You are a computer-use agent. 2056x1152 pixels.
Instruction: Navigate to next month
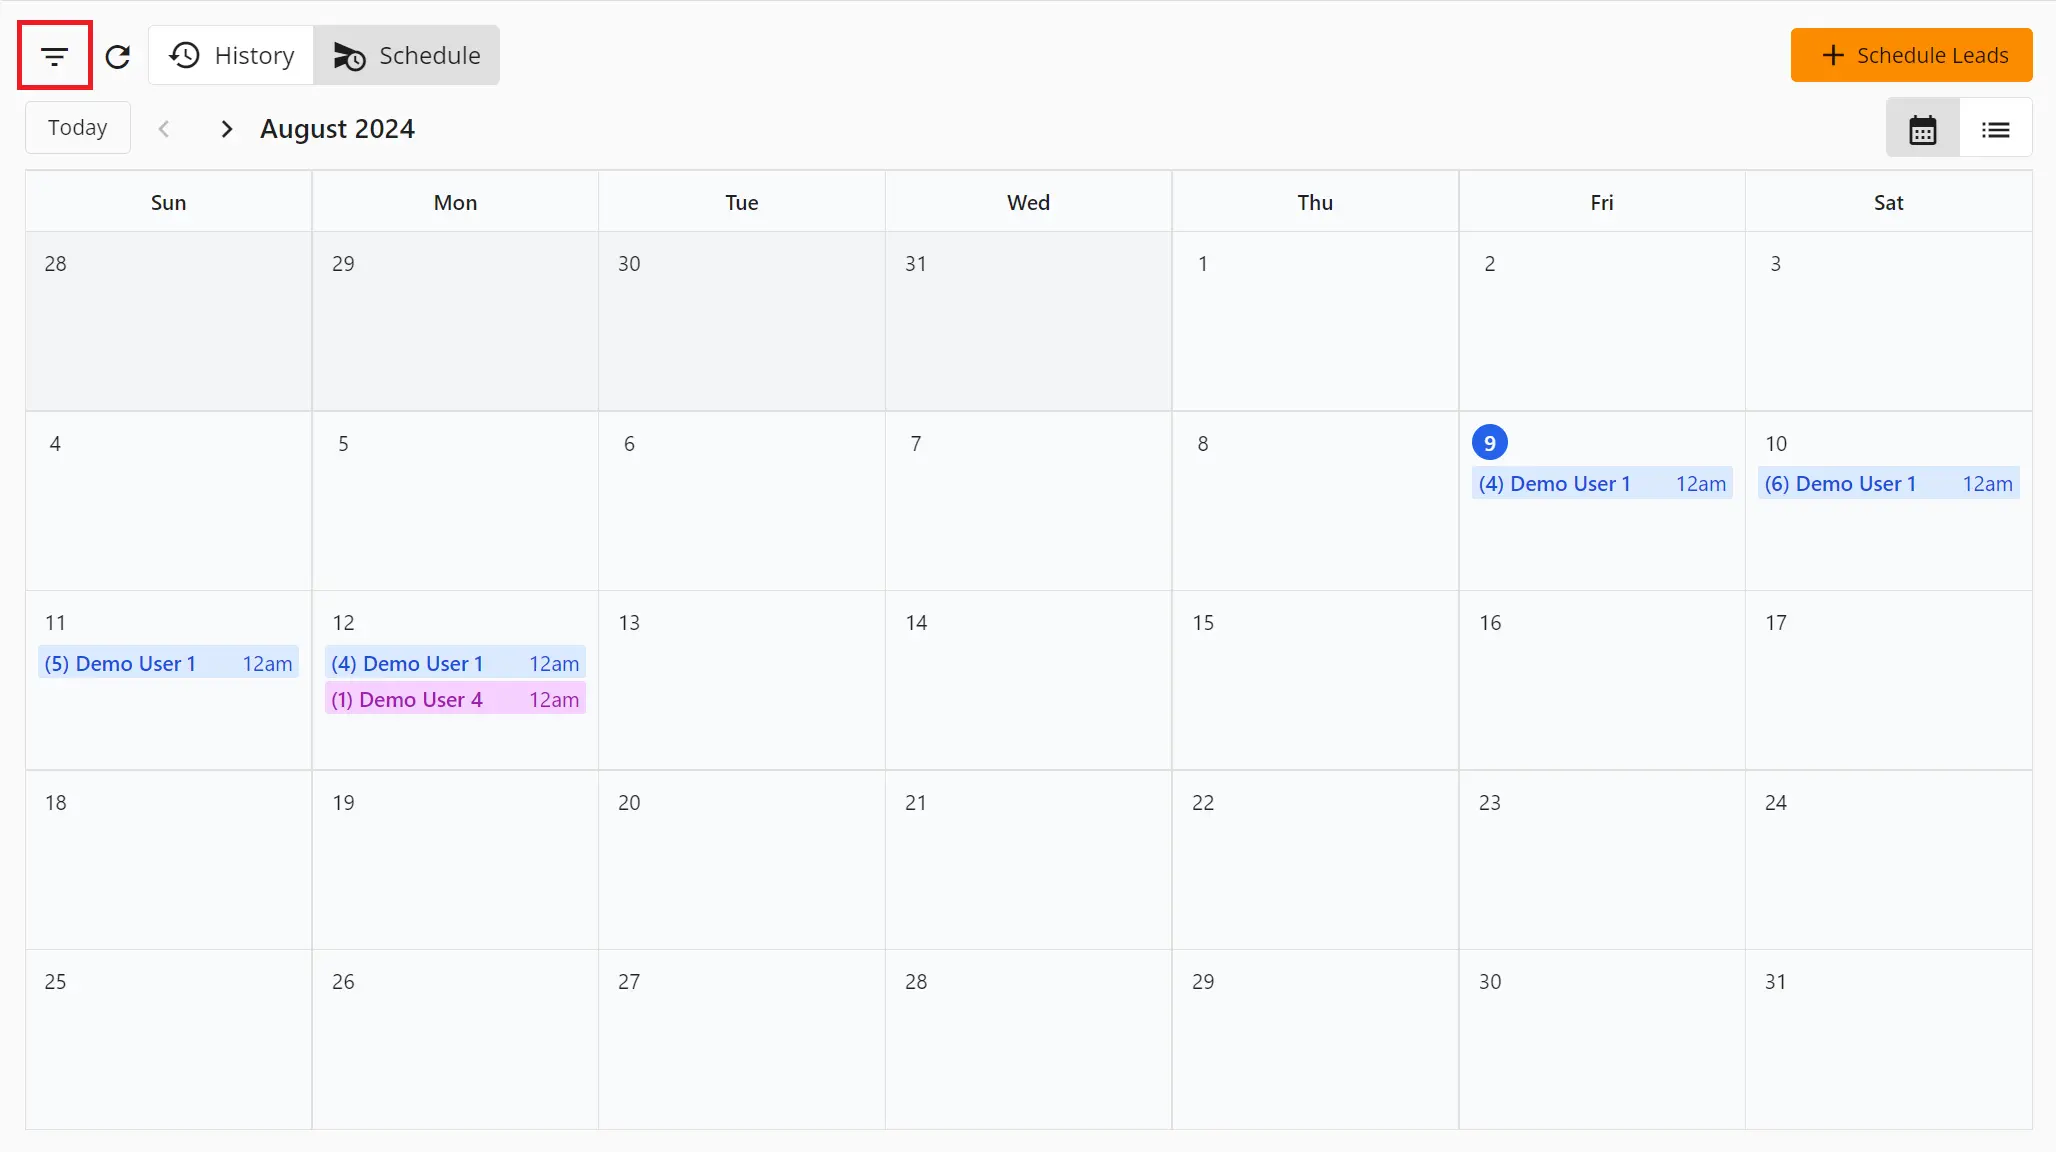click(227, 128)
